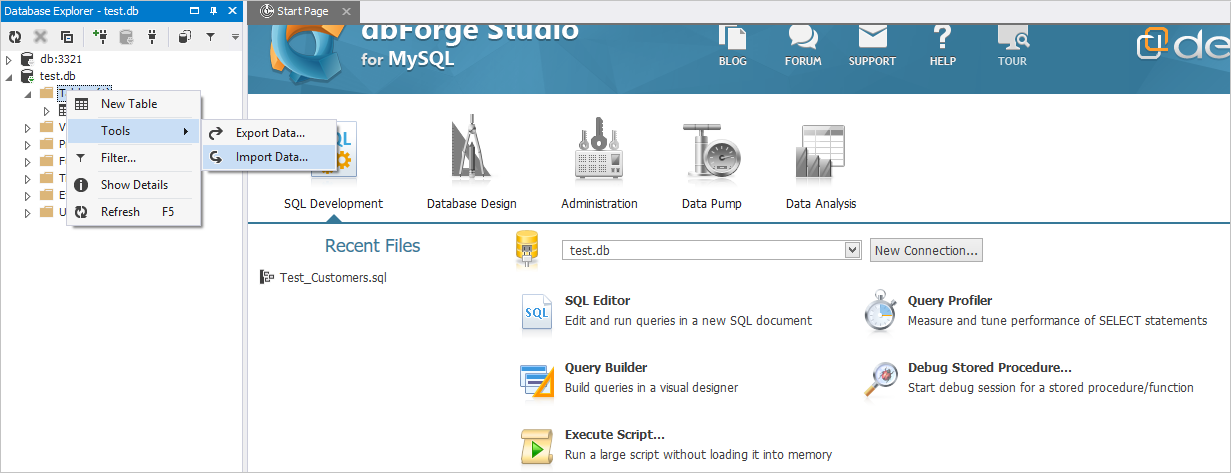Select the db:3321 connection node
The image size is (1231, 473).
(61, 59)
